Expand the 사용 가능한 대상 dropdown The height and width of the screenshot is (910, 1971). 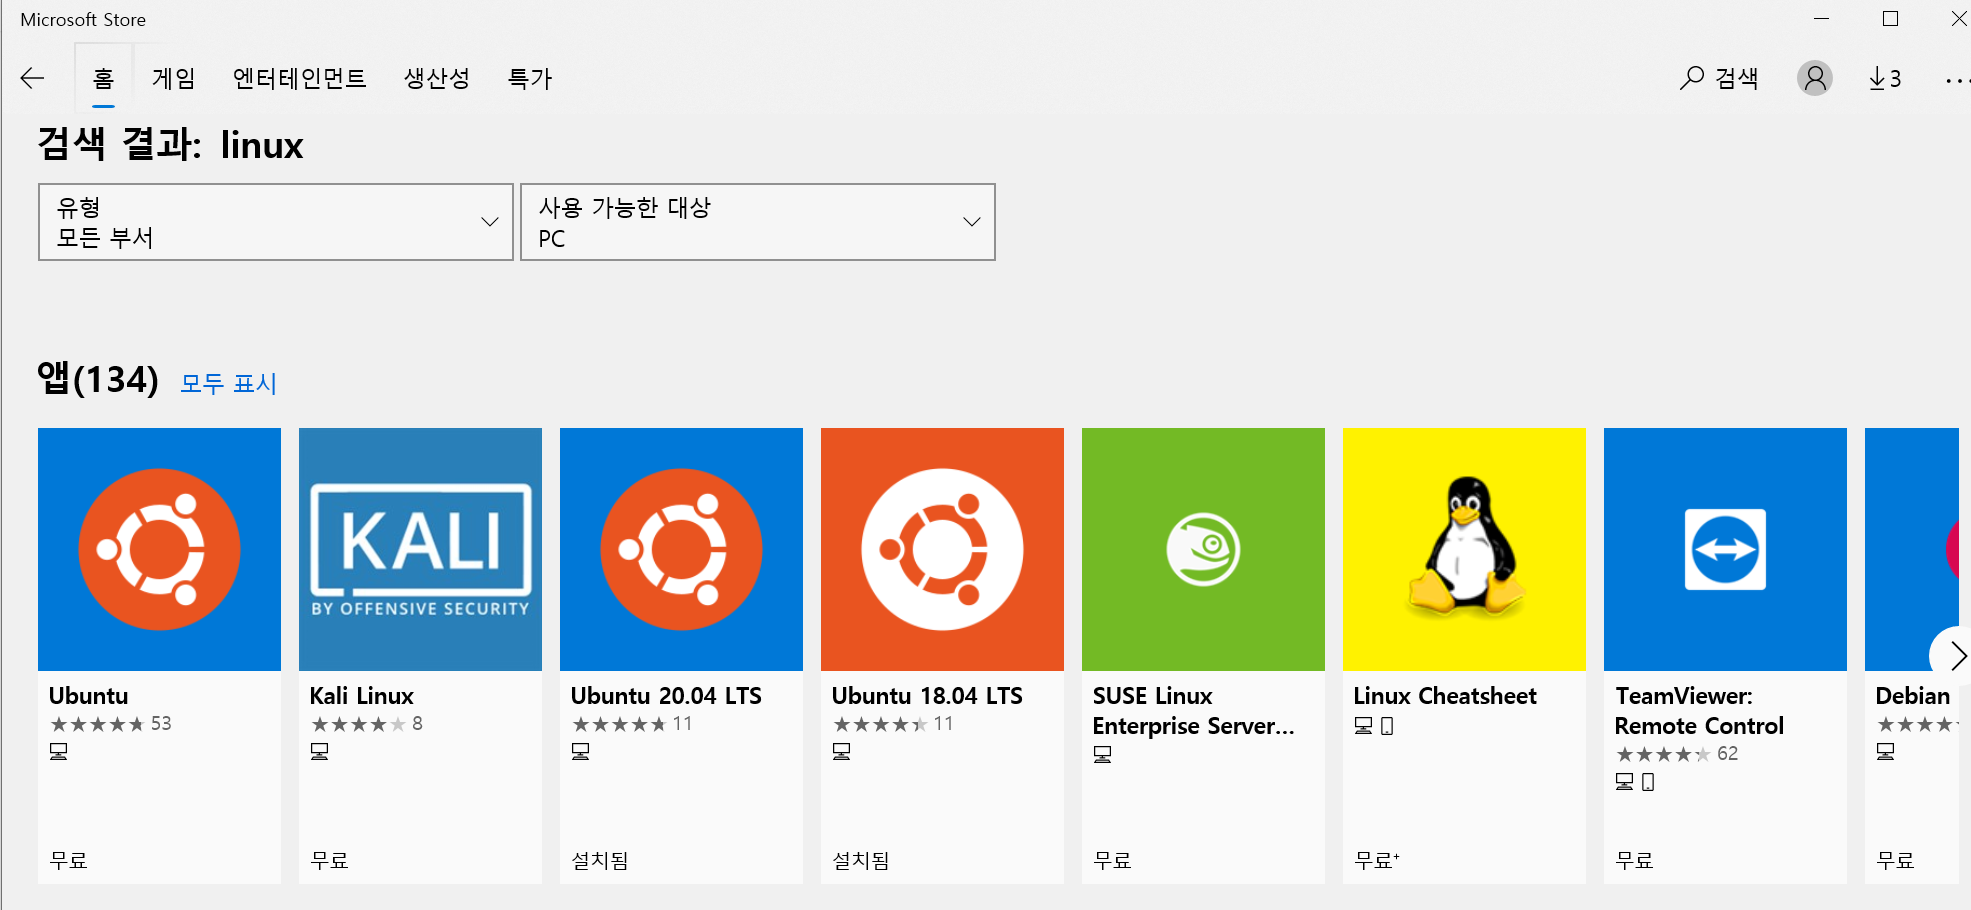pos(758,222)
